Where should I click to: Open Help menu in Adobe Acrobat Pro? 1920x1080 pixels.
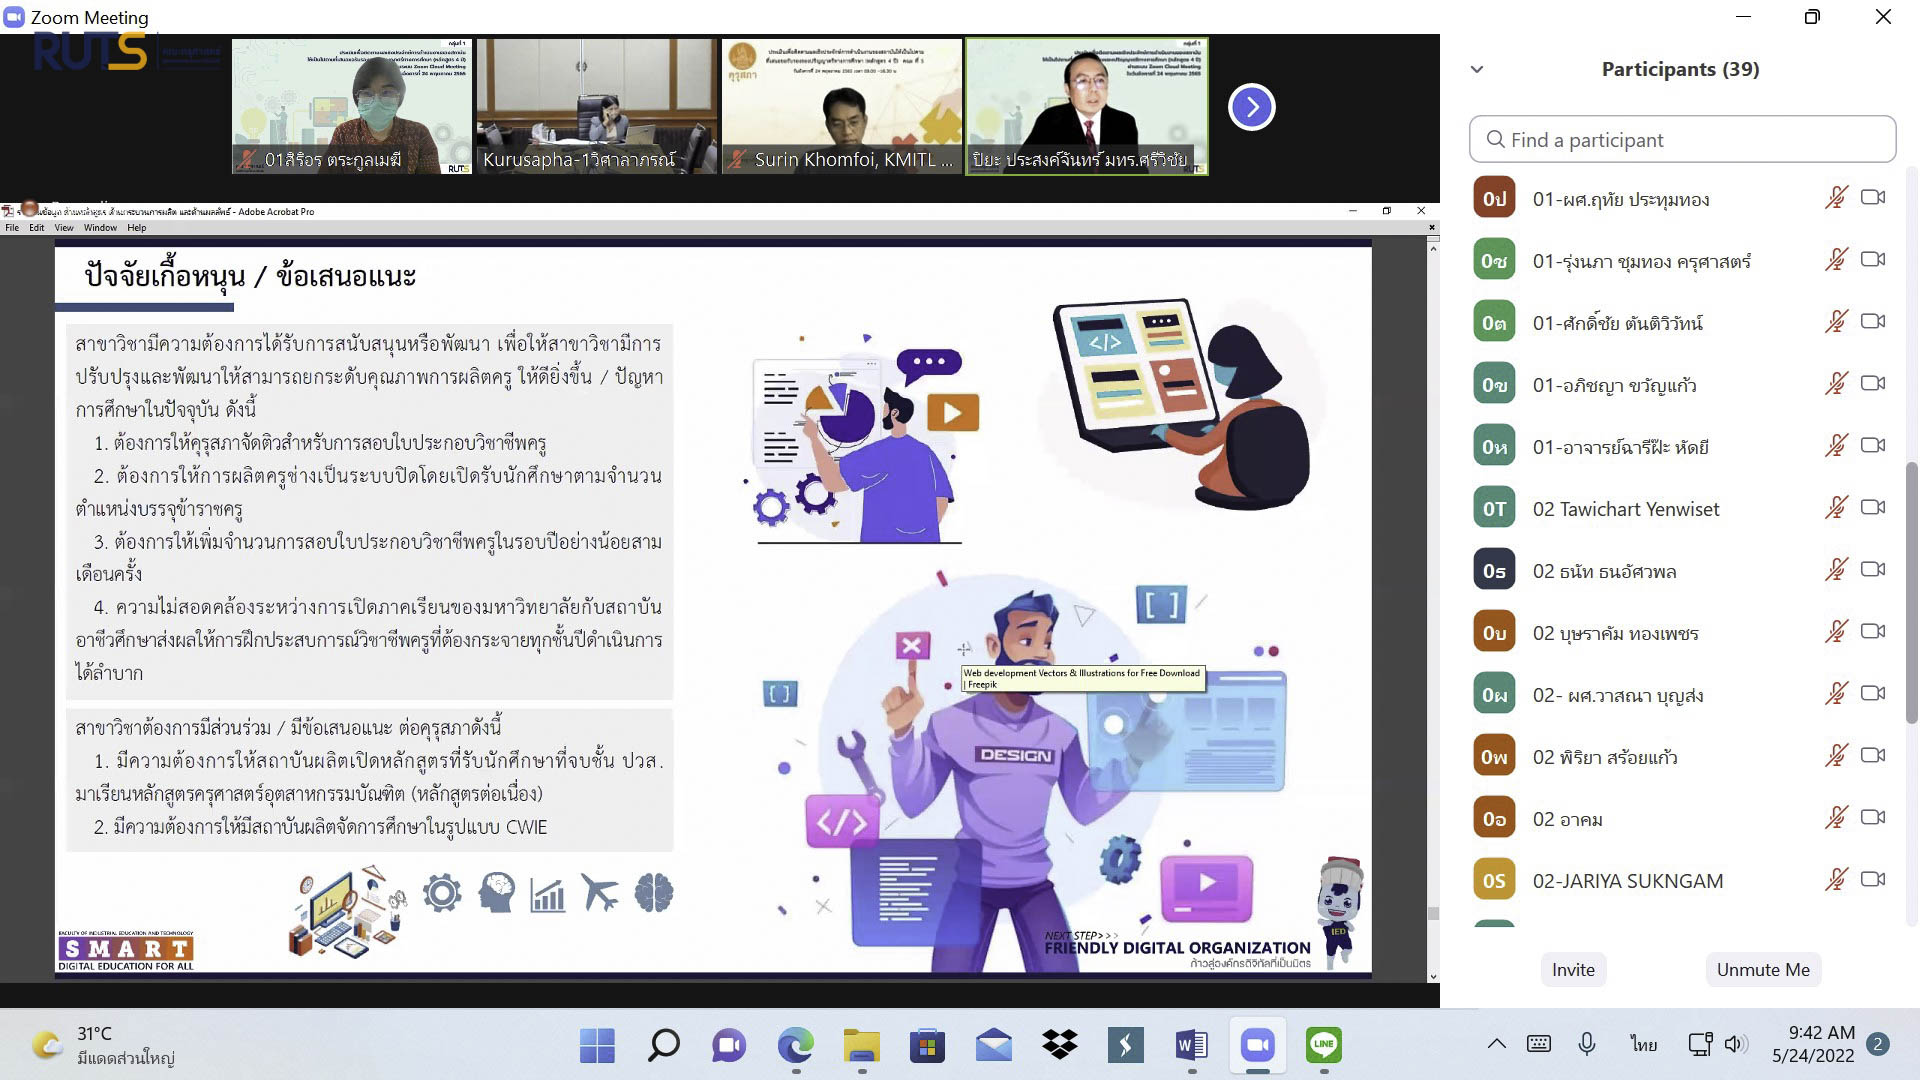137,228
